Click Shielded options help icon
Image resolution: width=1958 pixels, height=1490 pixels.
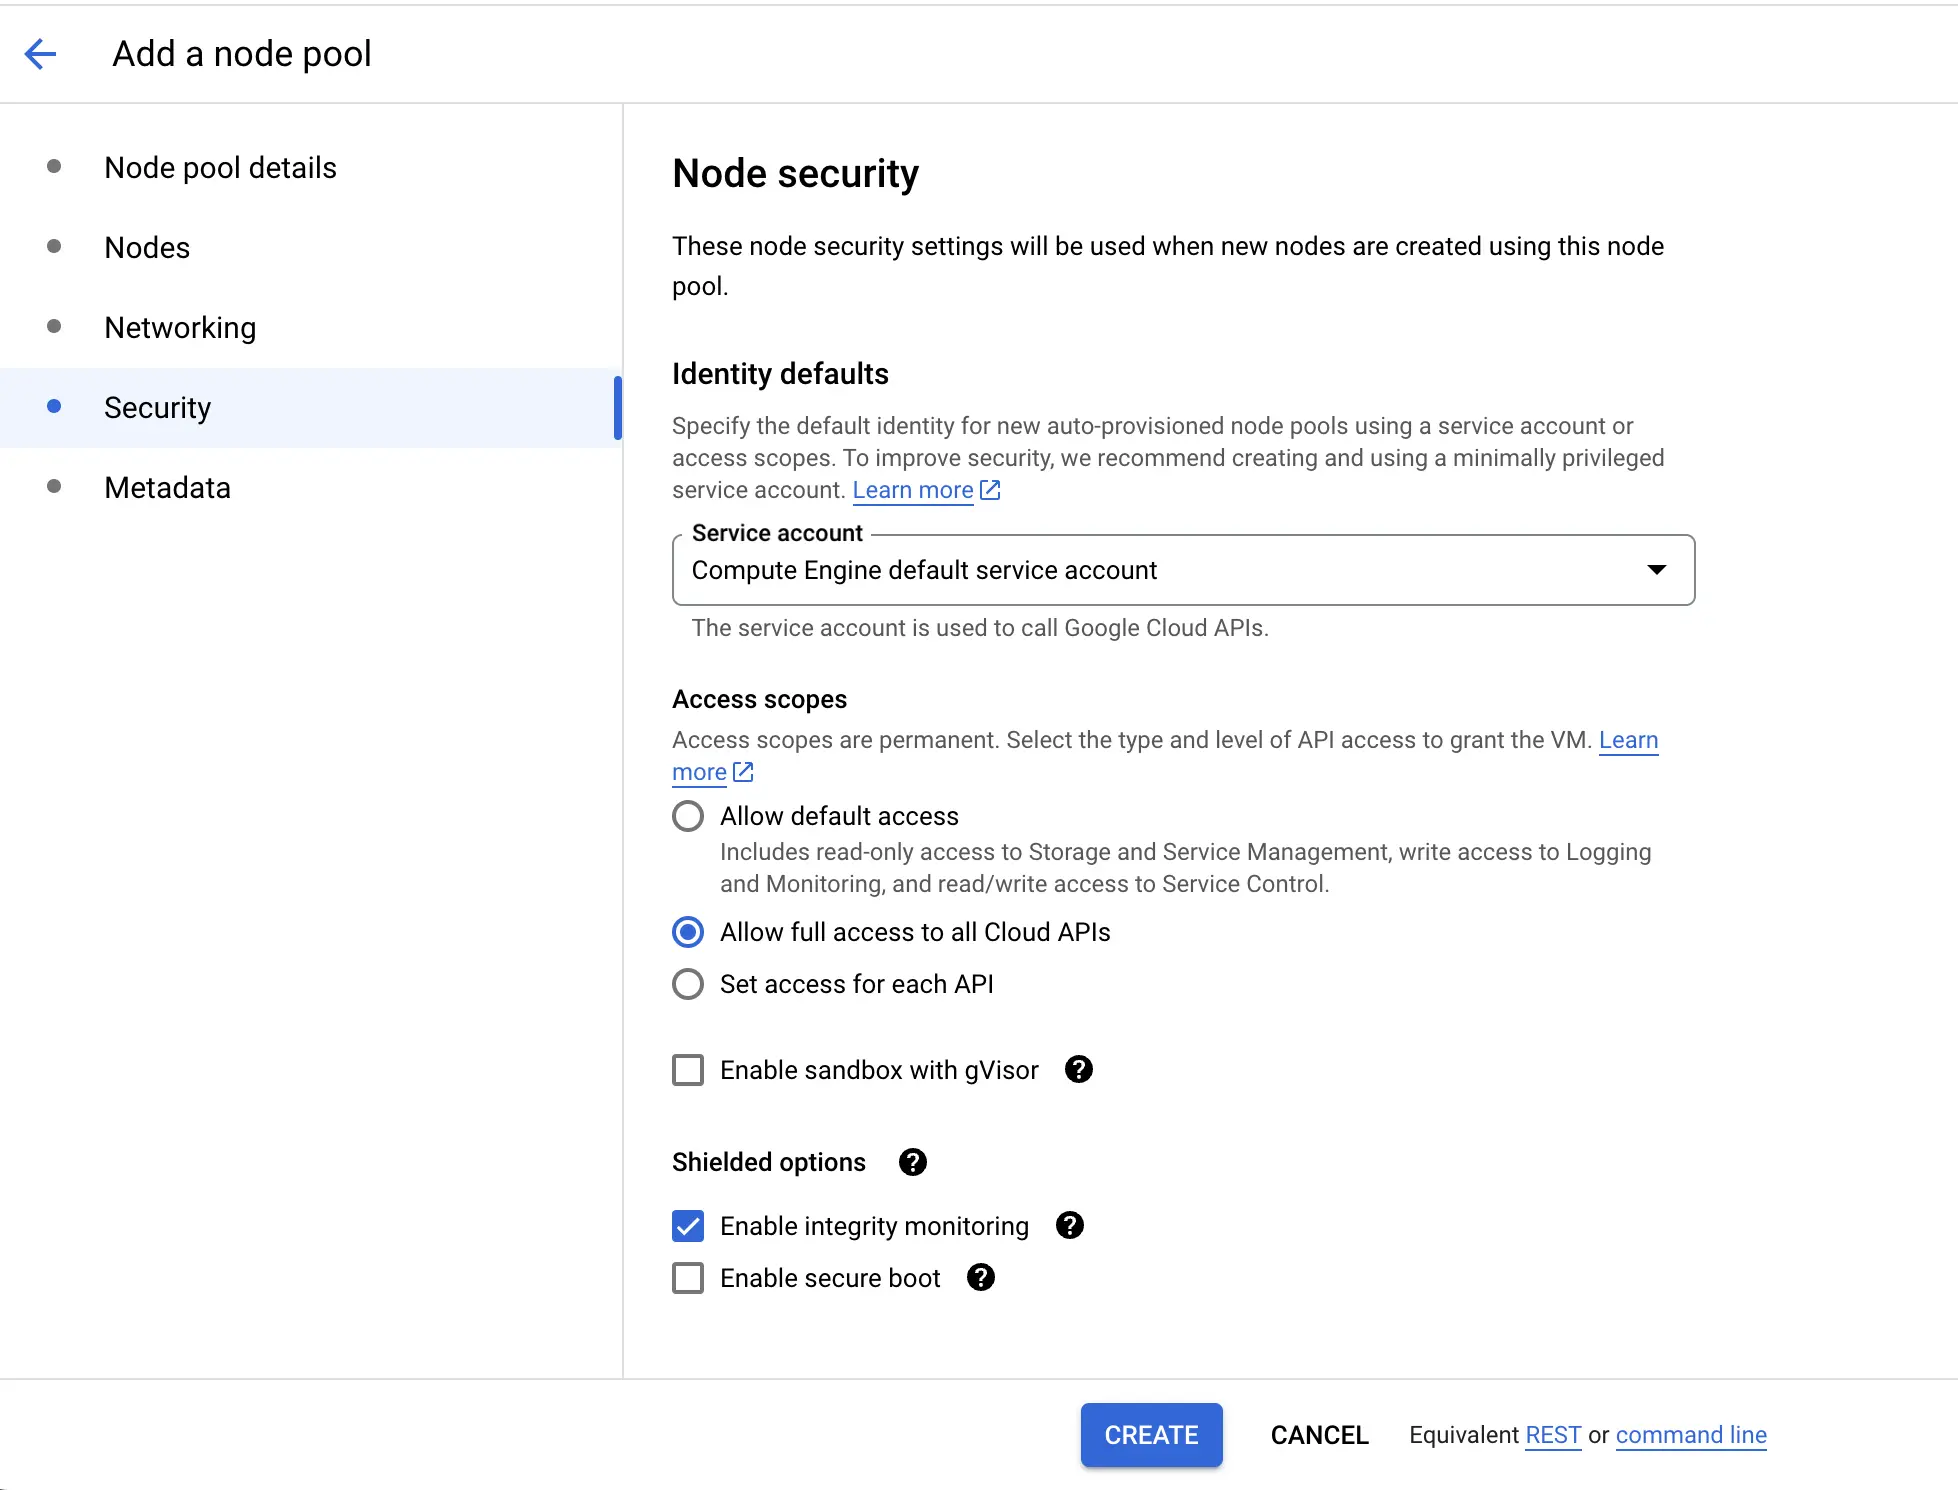click(912, 1161)
